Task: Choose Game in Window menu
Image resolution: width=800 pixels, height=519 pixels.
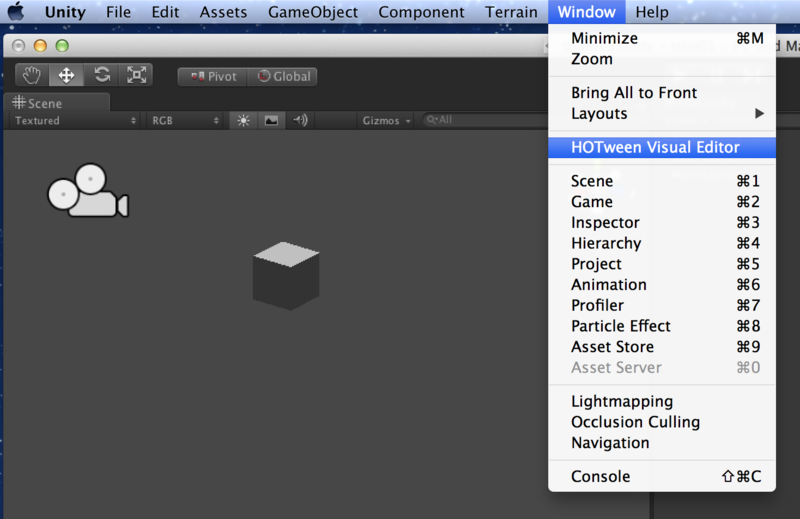Action: [x=662, y=202]
